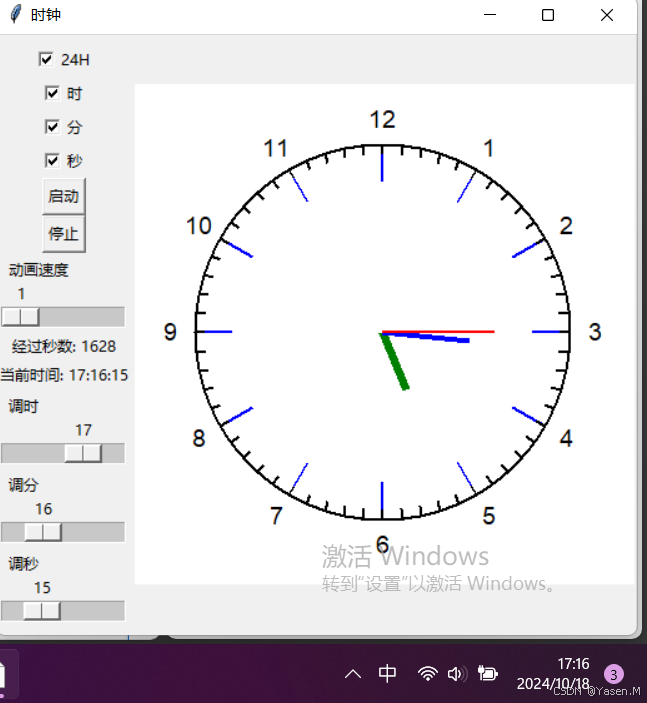The height and width of the screenshot is (703, 647).
Task: Click the 动画速度 animation speed slider
Action: (63, 317)
